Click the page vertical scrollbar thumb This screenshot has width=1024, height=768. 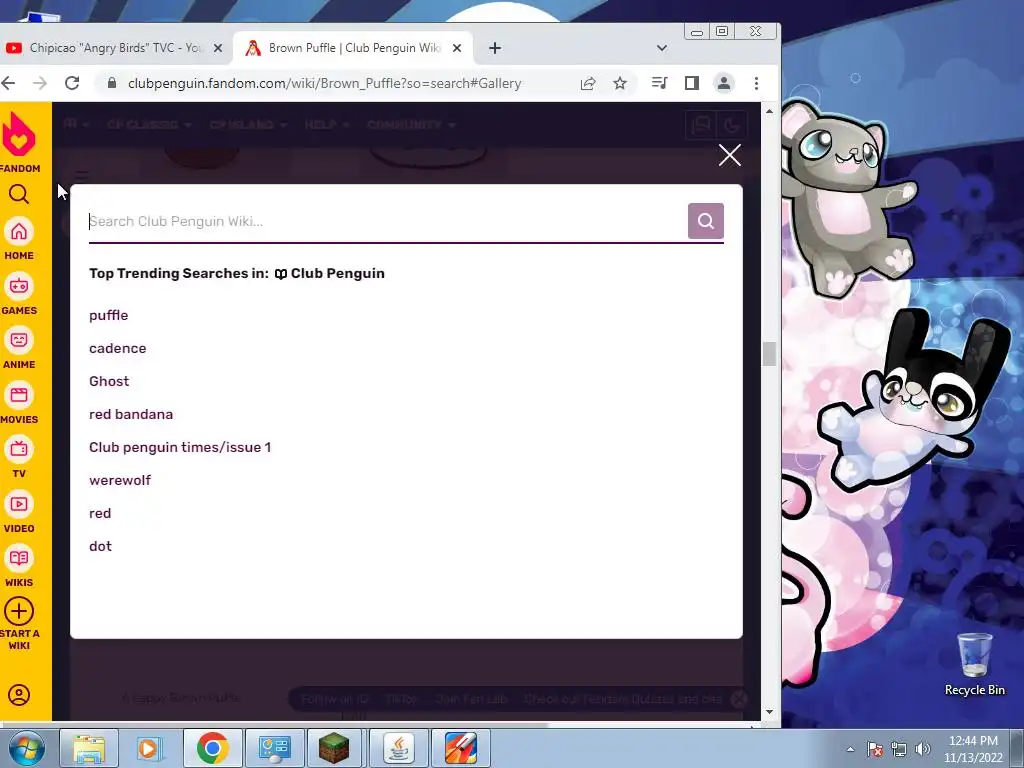click(769, 354)
